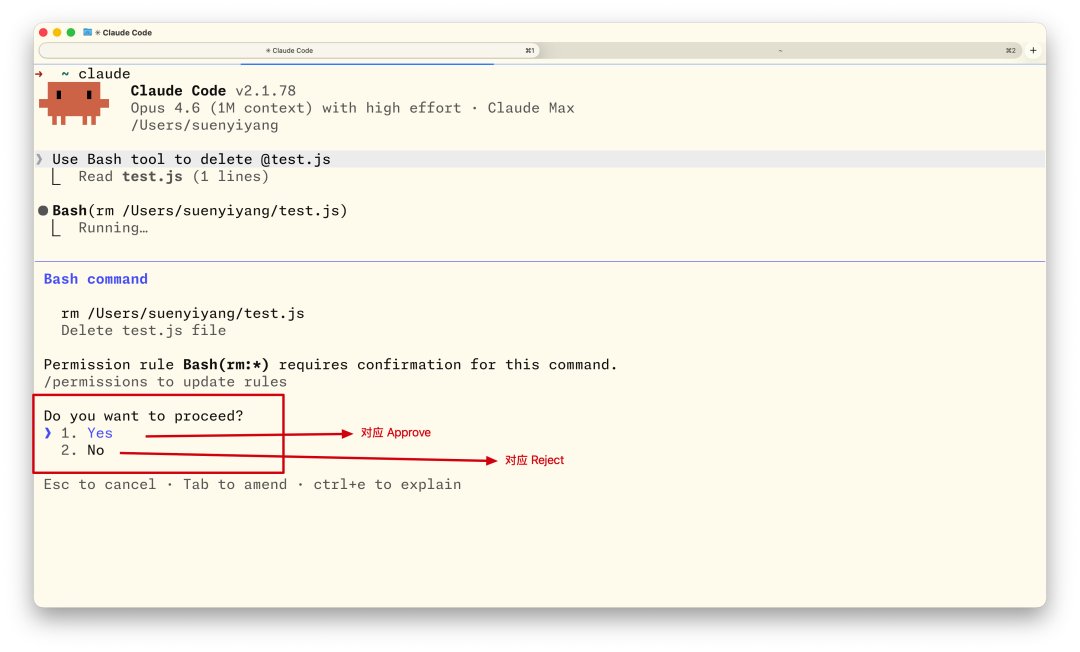The image size is (1080, 652).
Task: Click the 'rm /Users/suenyiyang/test.js' command line
Action: [x=183, y=313]
